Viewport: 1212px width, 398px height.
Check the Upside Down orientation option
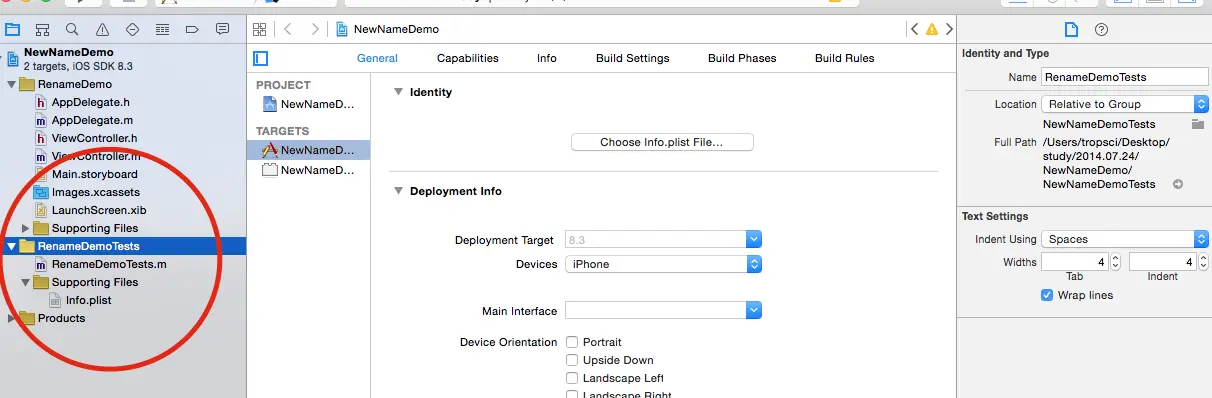point(572,360)
